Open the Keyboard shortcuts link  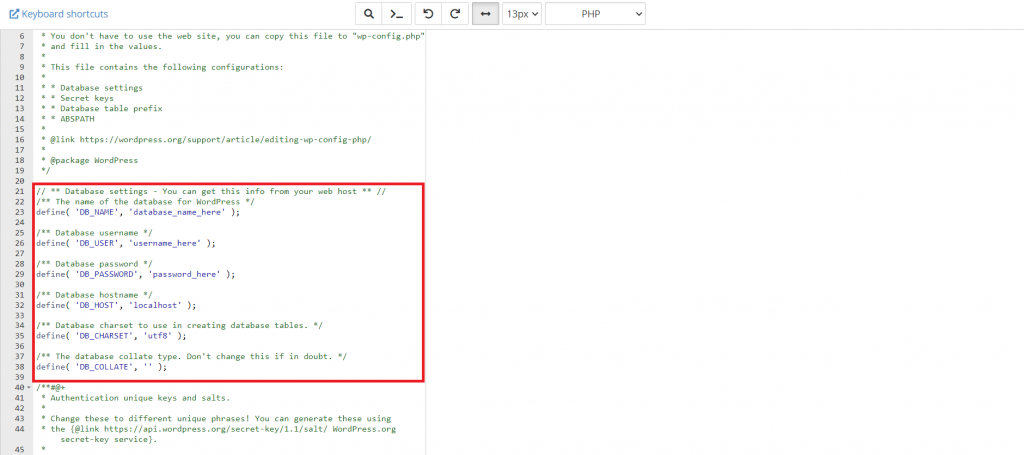pos(65,14)
